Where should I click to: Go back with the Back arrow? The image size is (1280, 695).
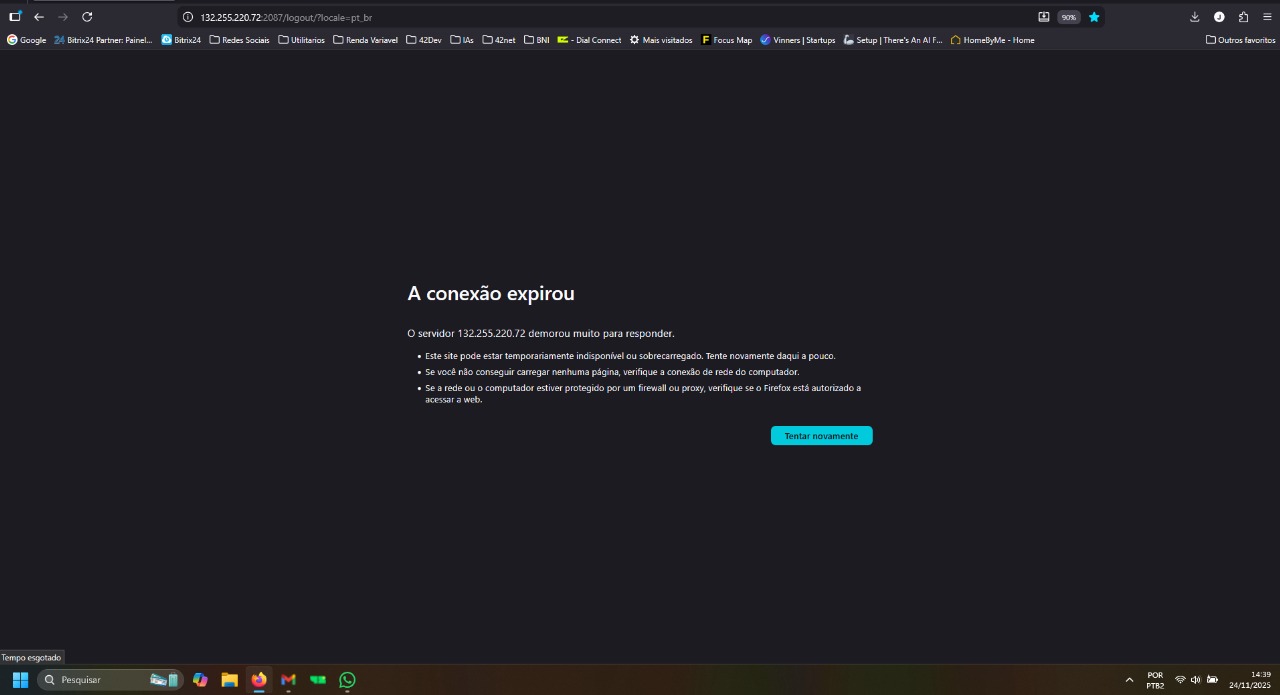pos(39,17)
